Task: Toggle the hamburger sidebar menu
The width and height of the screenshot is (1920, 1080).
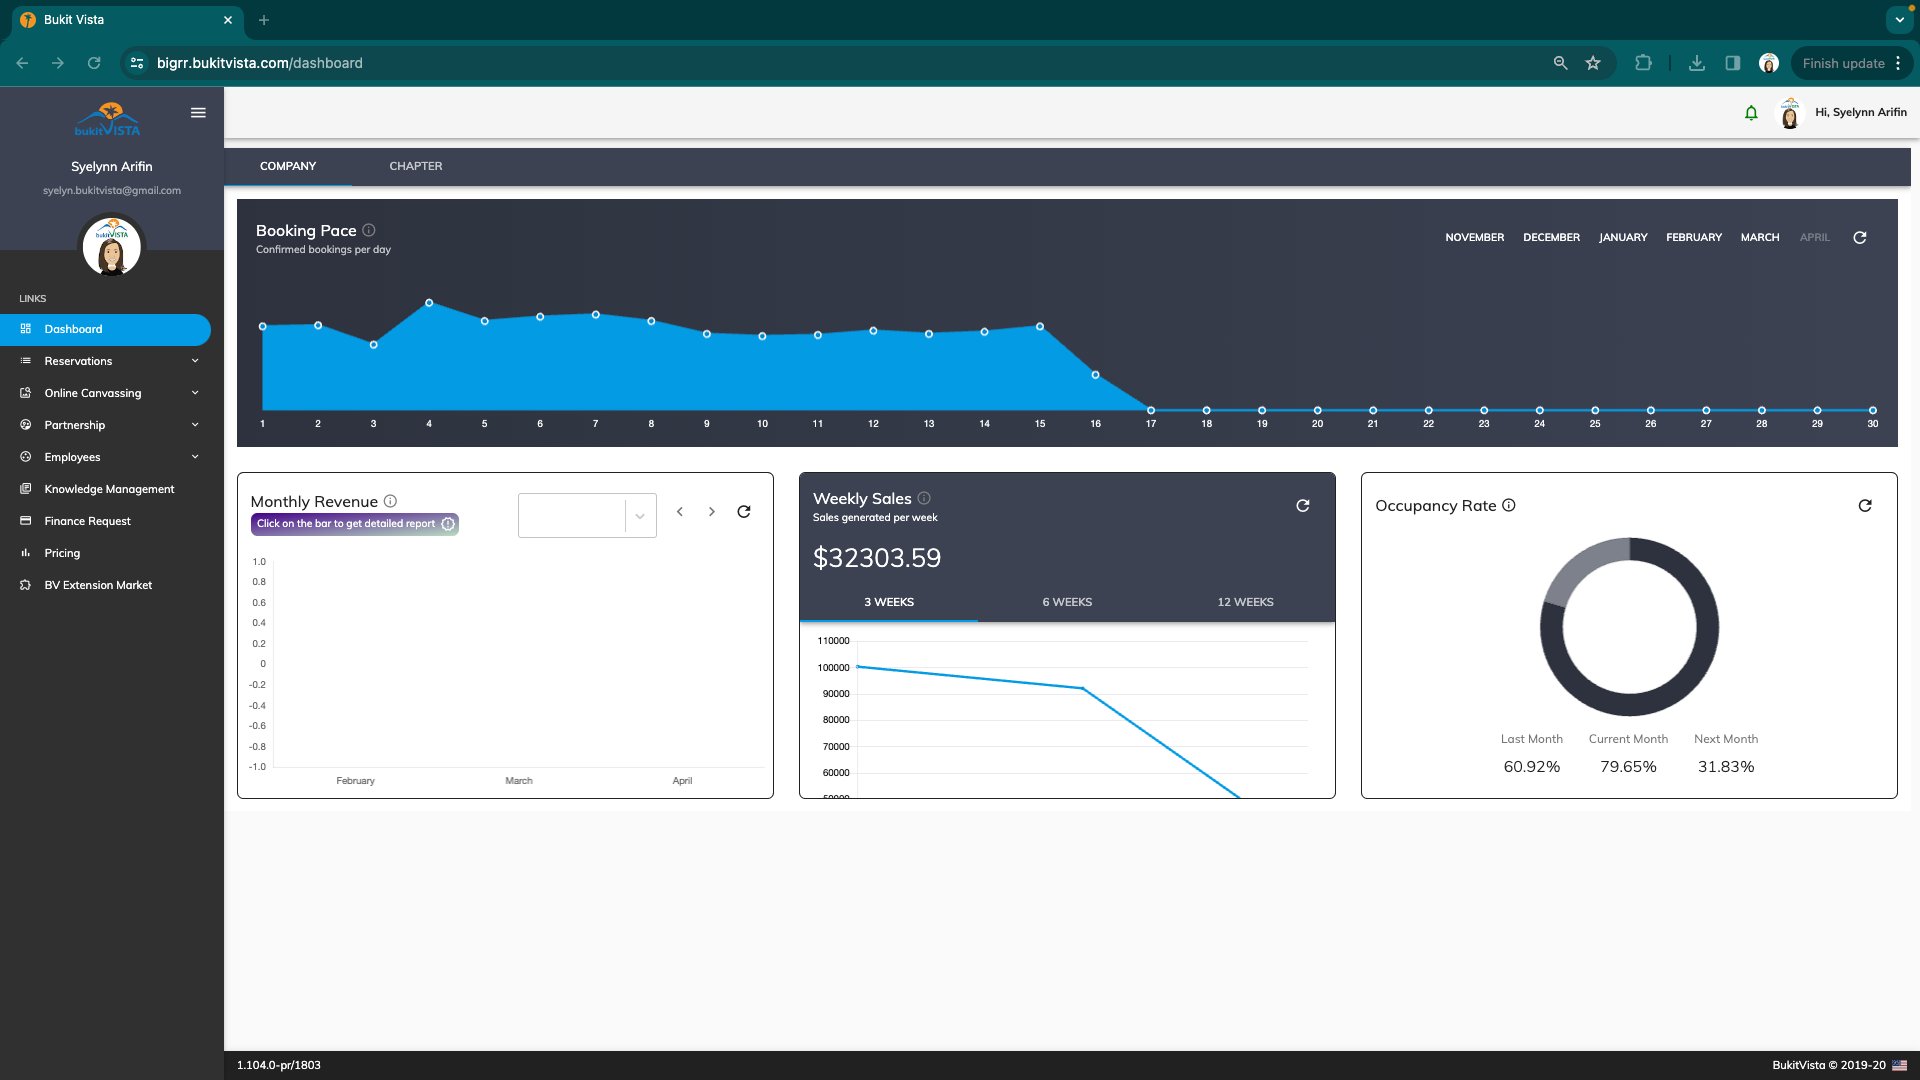Action: tap(198, 113)
